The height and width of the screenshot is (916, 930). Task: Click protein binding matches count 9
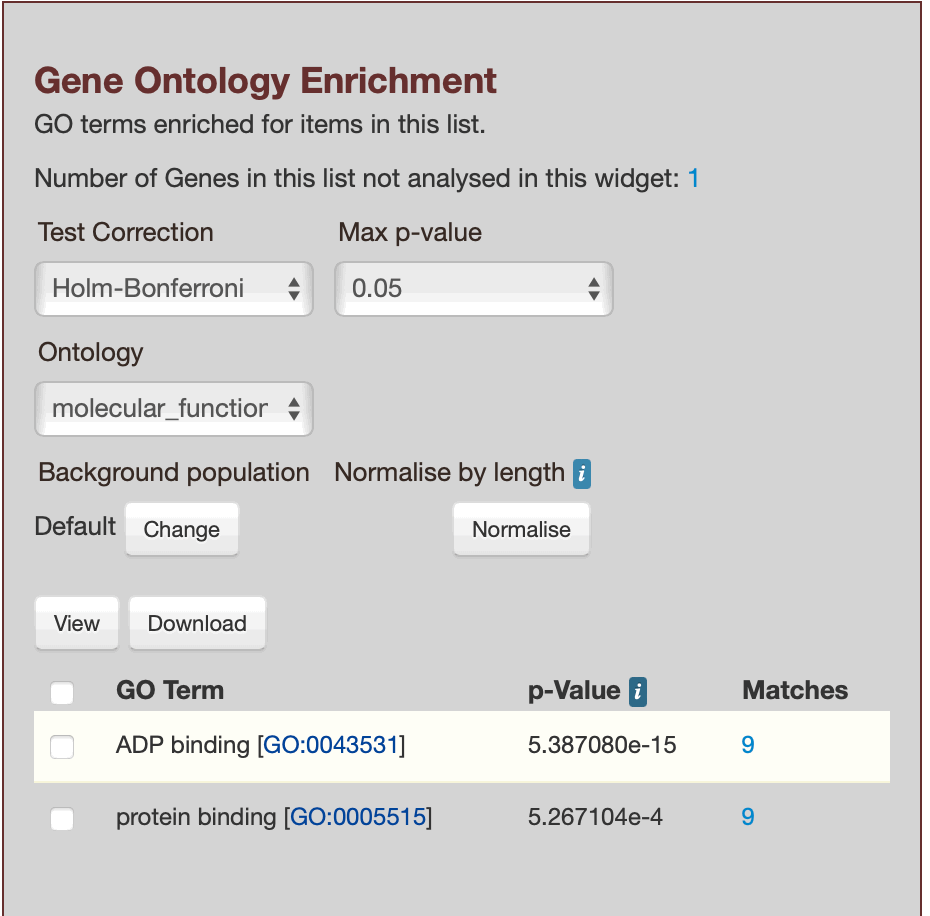[748, 818]
